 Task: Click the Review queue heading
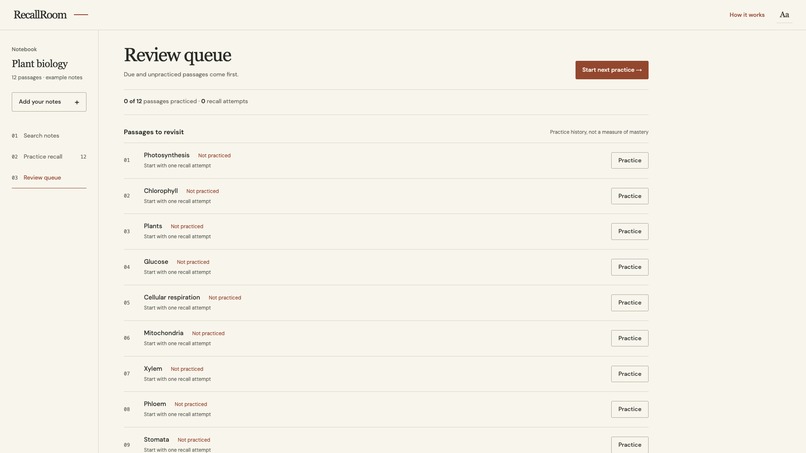click(x=177, y=55)
